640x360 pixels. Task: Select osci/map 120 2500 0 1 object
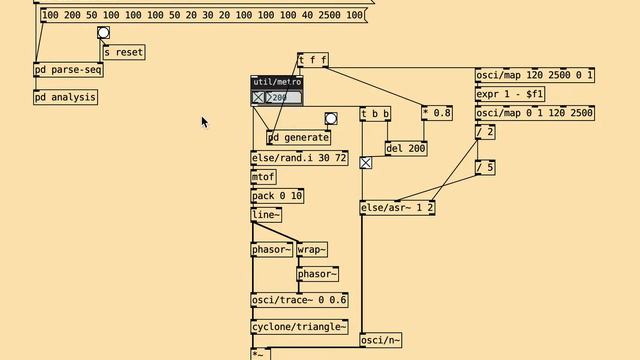[535, 76]
